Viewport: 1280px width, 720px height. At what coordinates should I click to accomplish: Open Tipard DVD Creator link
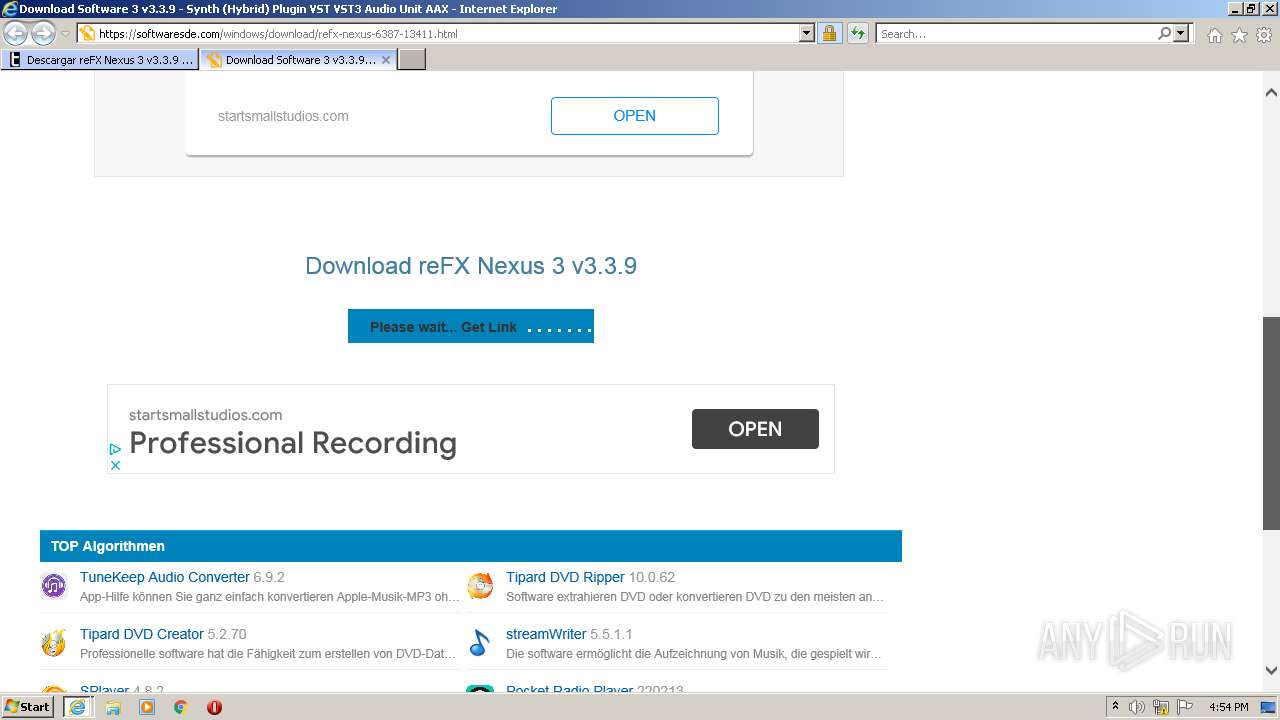click(142, 634)
